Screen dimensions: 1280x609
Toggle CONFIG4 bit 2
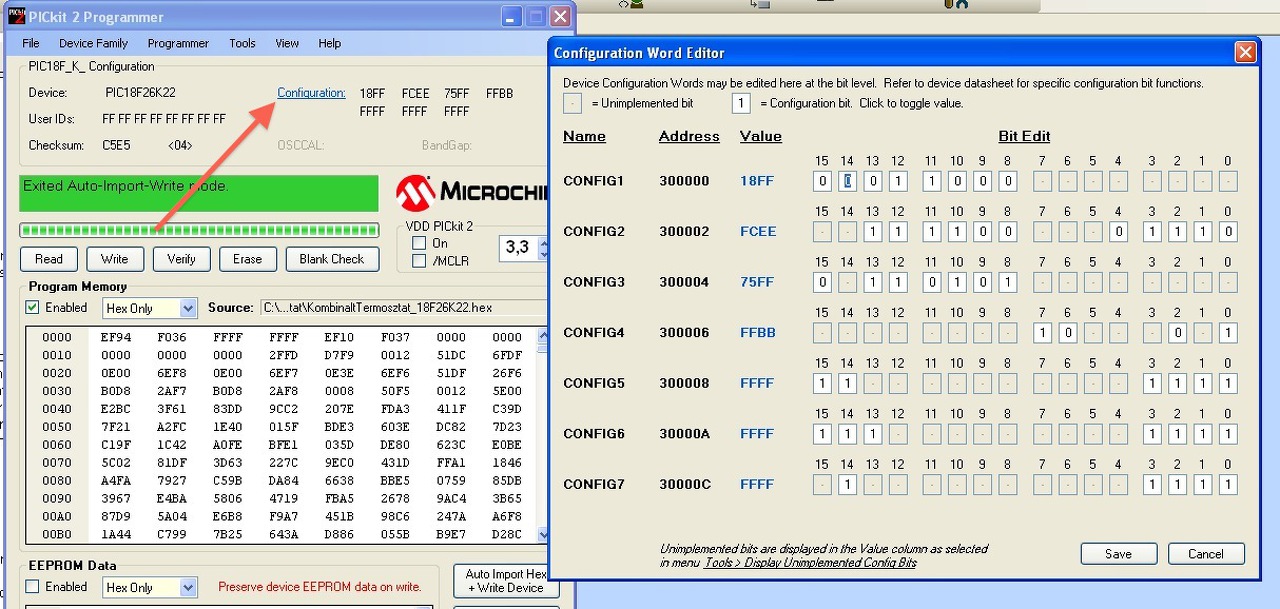(1178, 332)
